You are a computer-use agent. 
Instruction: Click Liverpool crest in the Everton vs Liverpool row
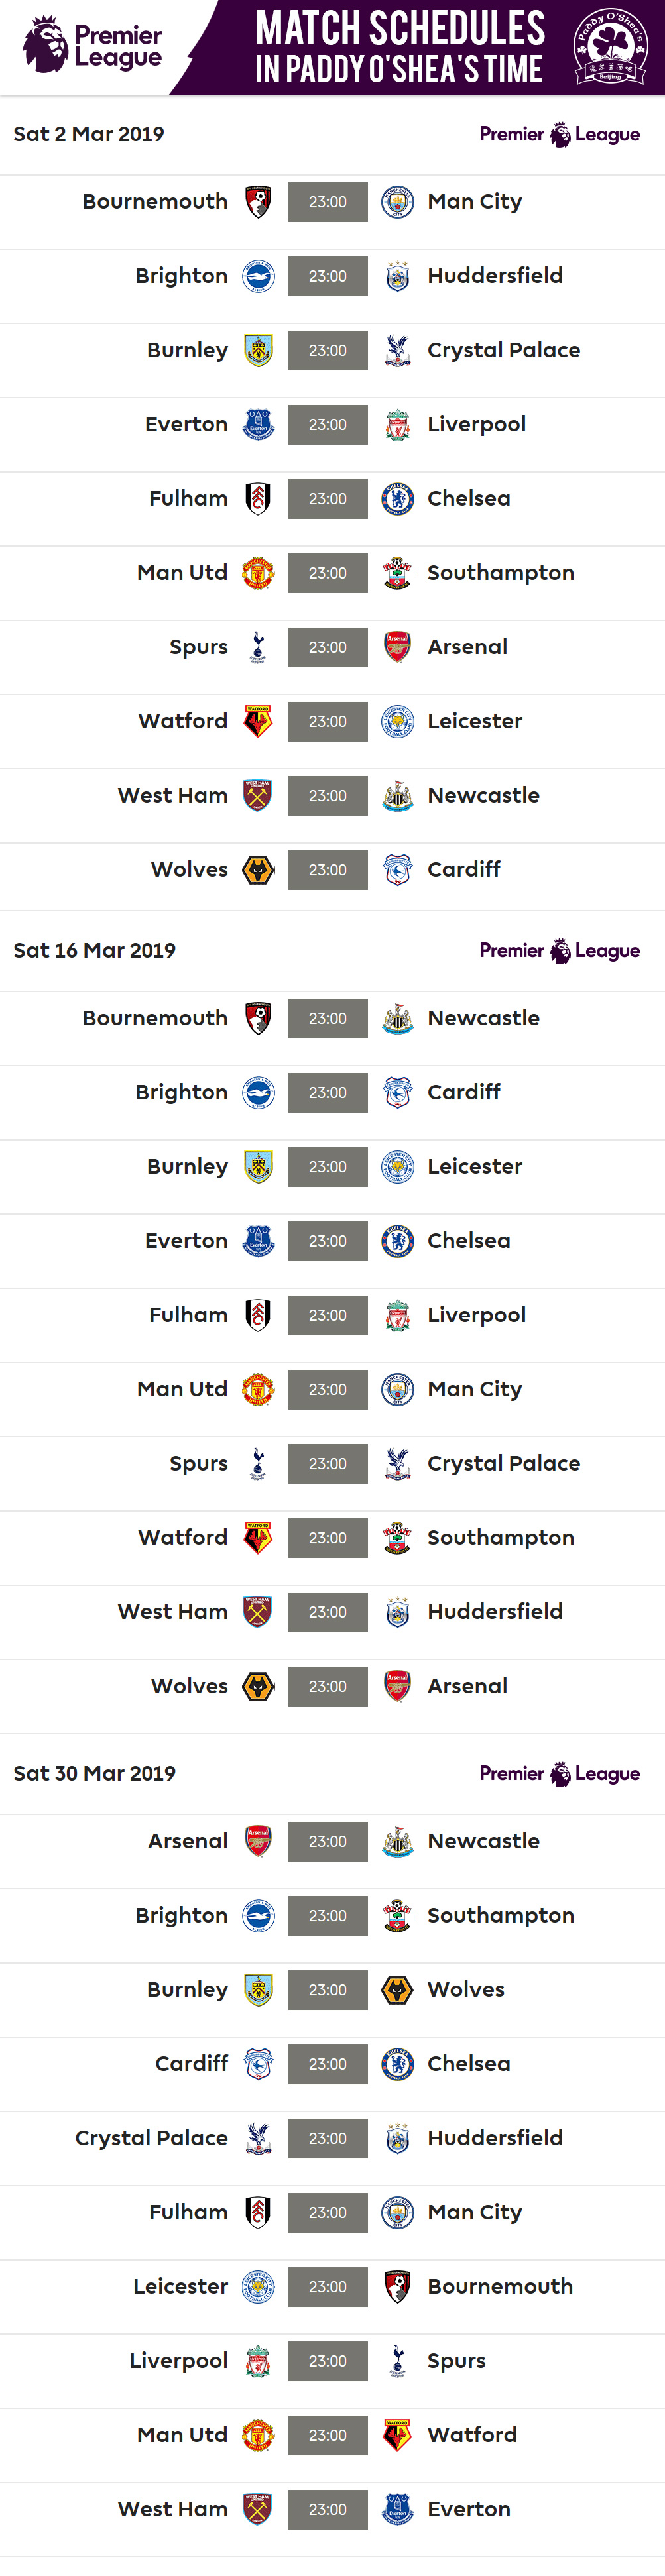397,425
